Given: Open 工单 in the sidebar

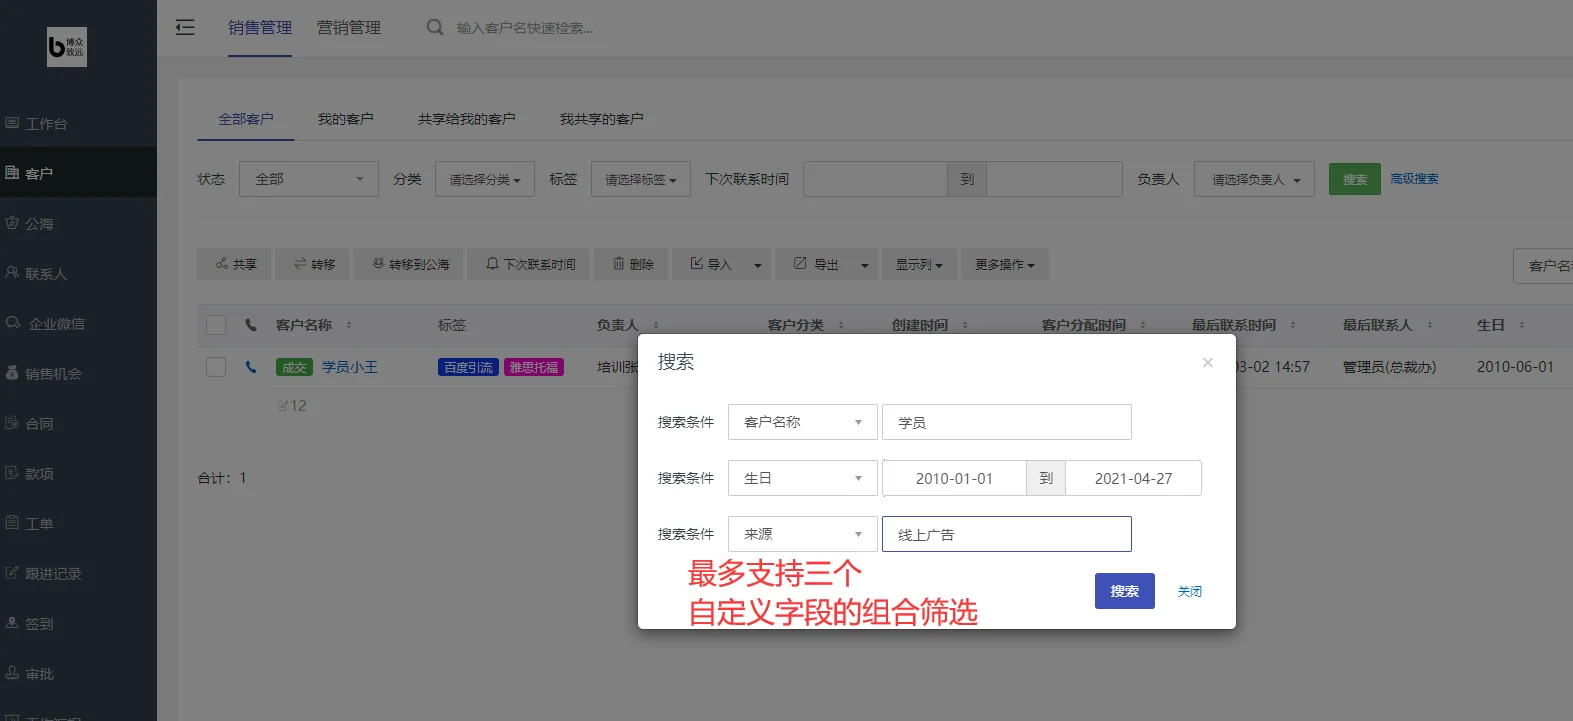Looking at the screenshot, I should click(78, 523).
